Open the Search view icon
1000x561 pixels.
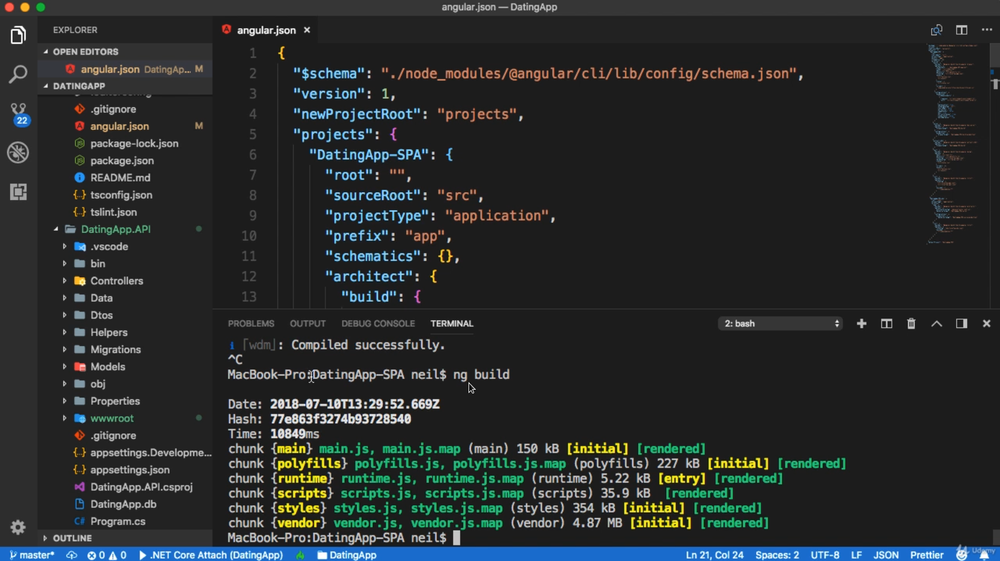click(x=18, y=75)
